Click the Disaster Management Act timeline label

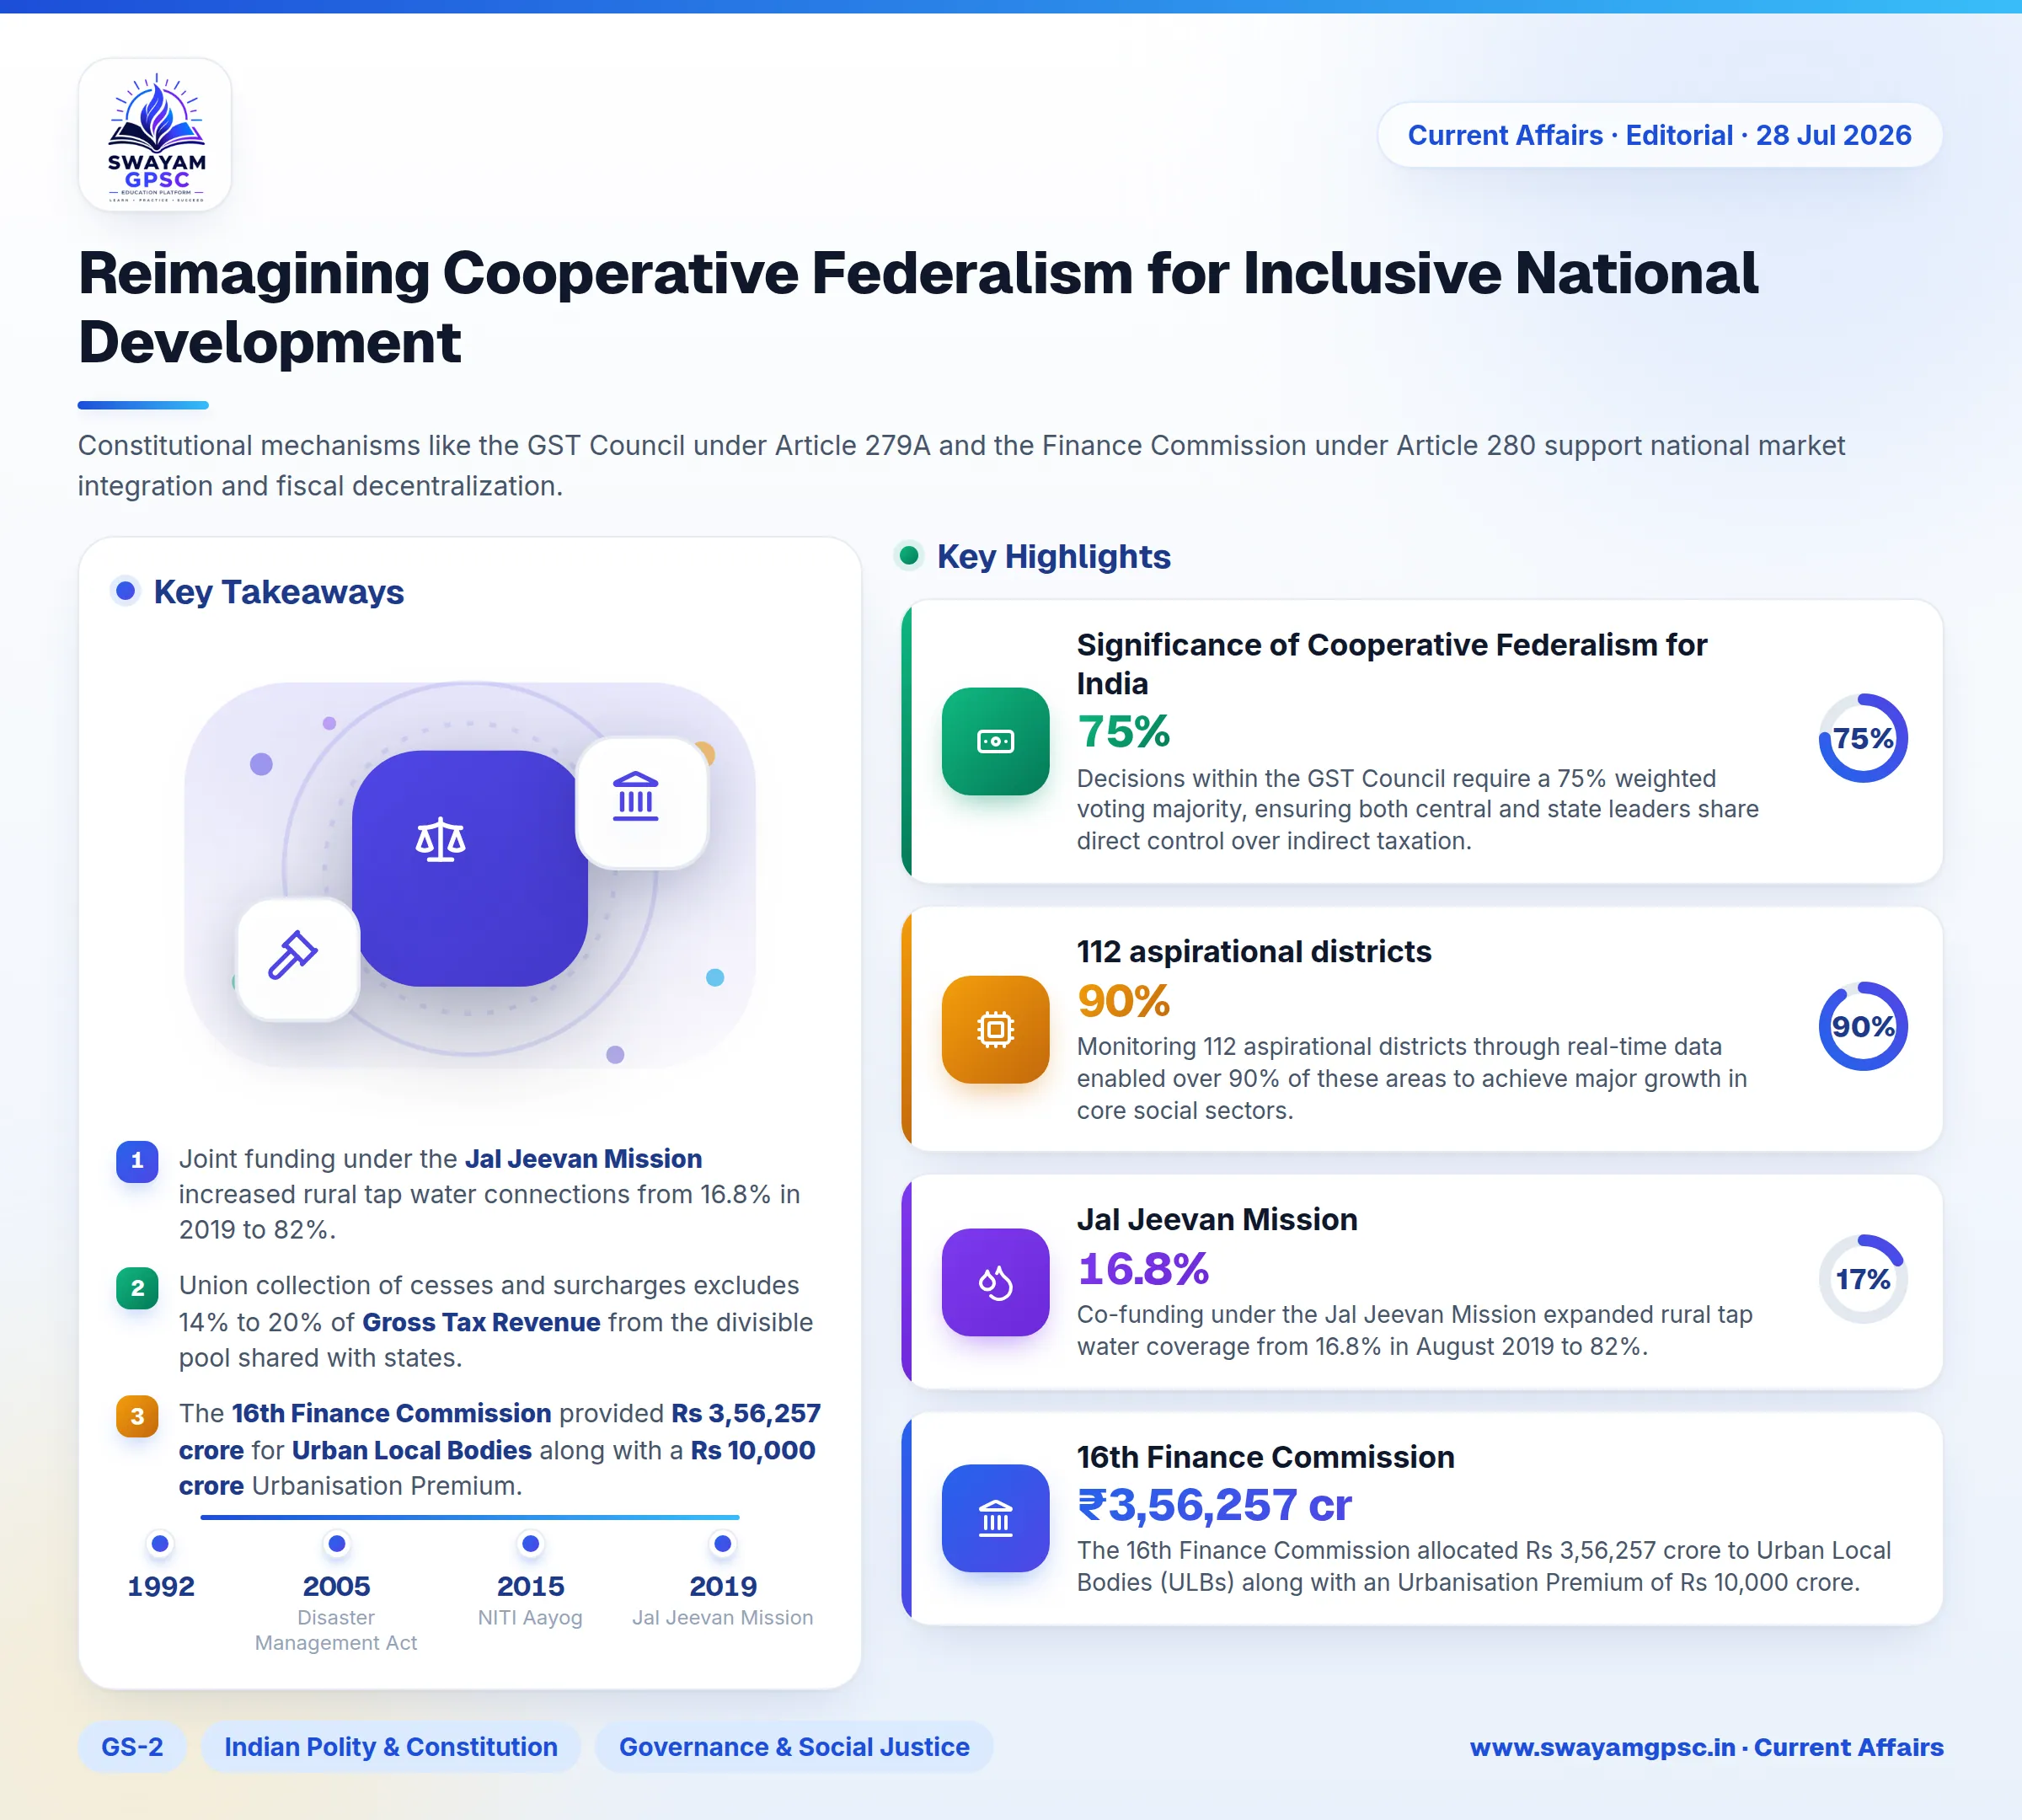(x=336, y=1630)
